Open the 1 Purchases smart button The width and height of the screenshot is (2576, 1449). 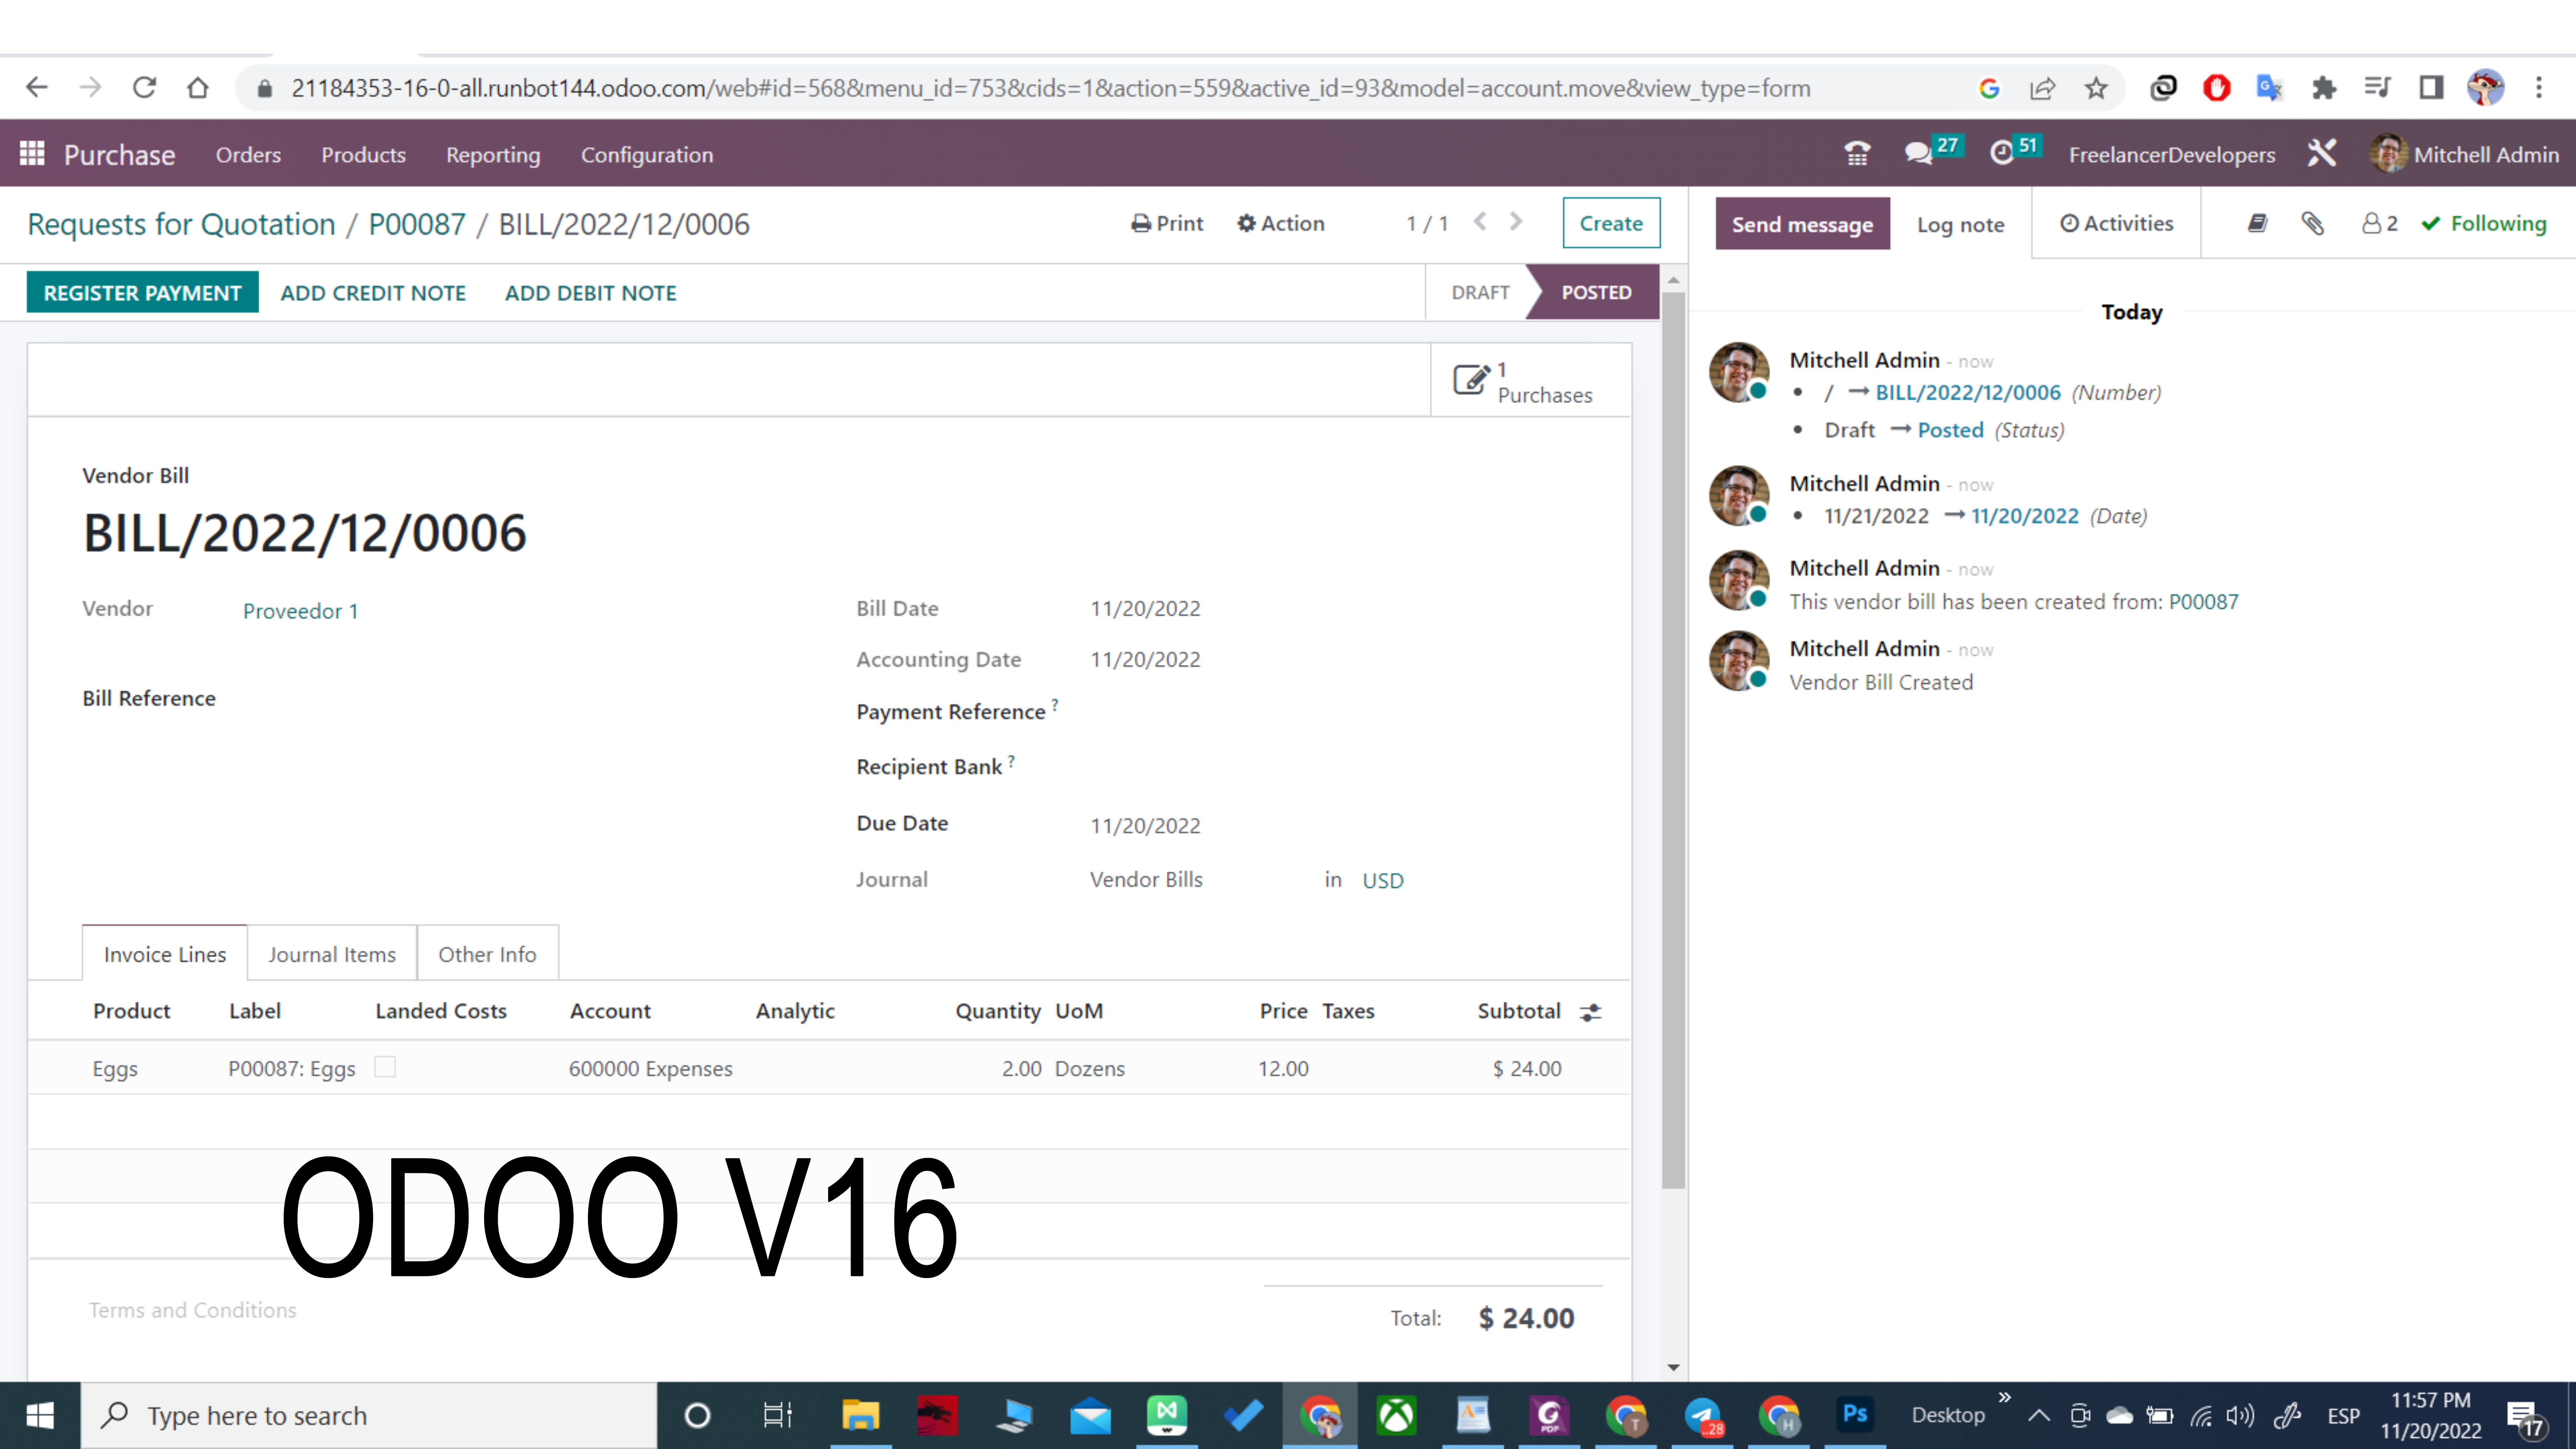pos(1530,380)
